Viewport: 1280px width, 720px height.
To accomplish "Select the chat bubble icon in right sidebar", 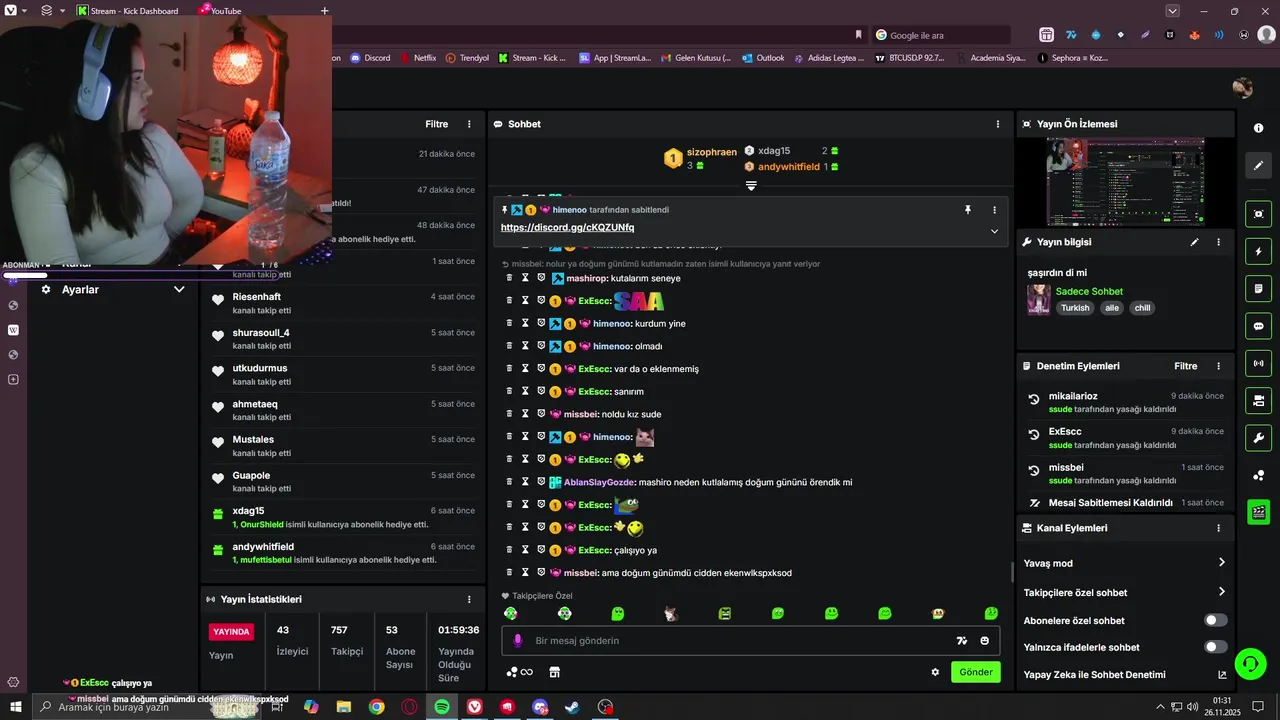I will coord(1258,326).
